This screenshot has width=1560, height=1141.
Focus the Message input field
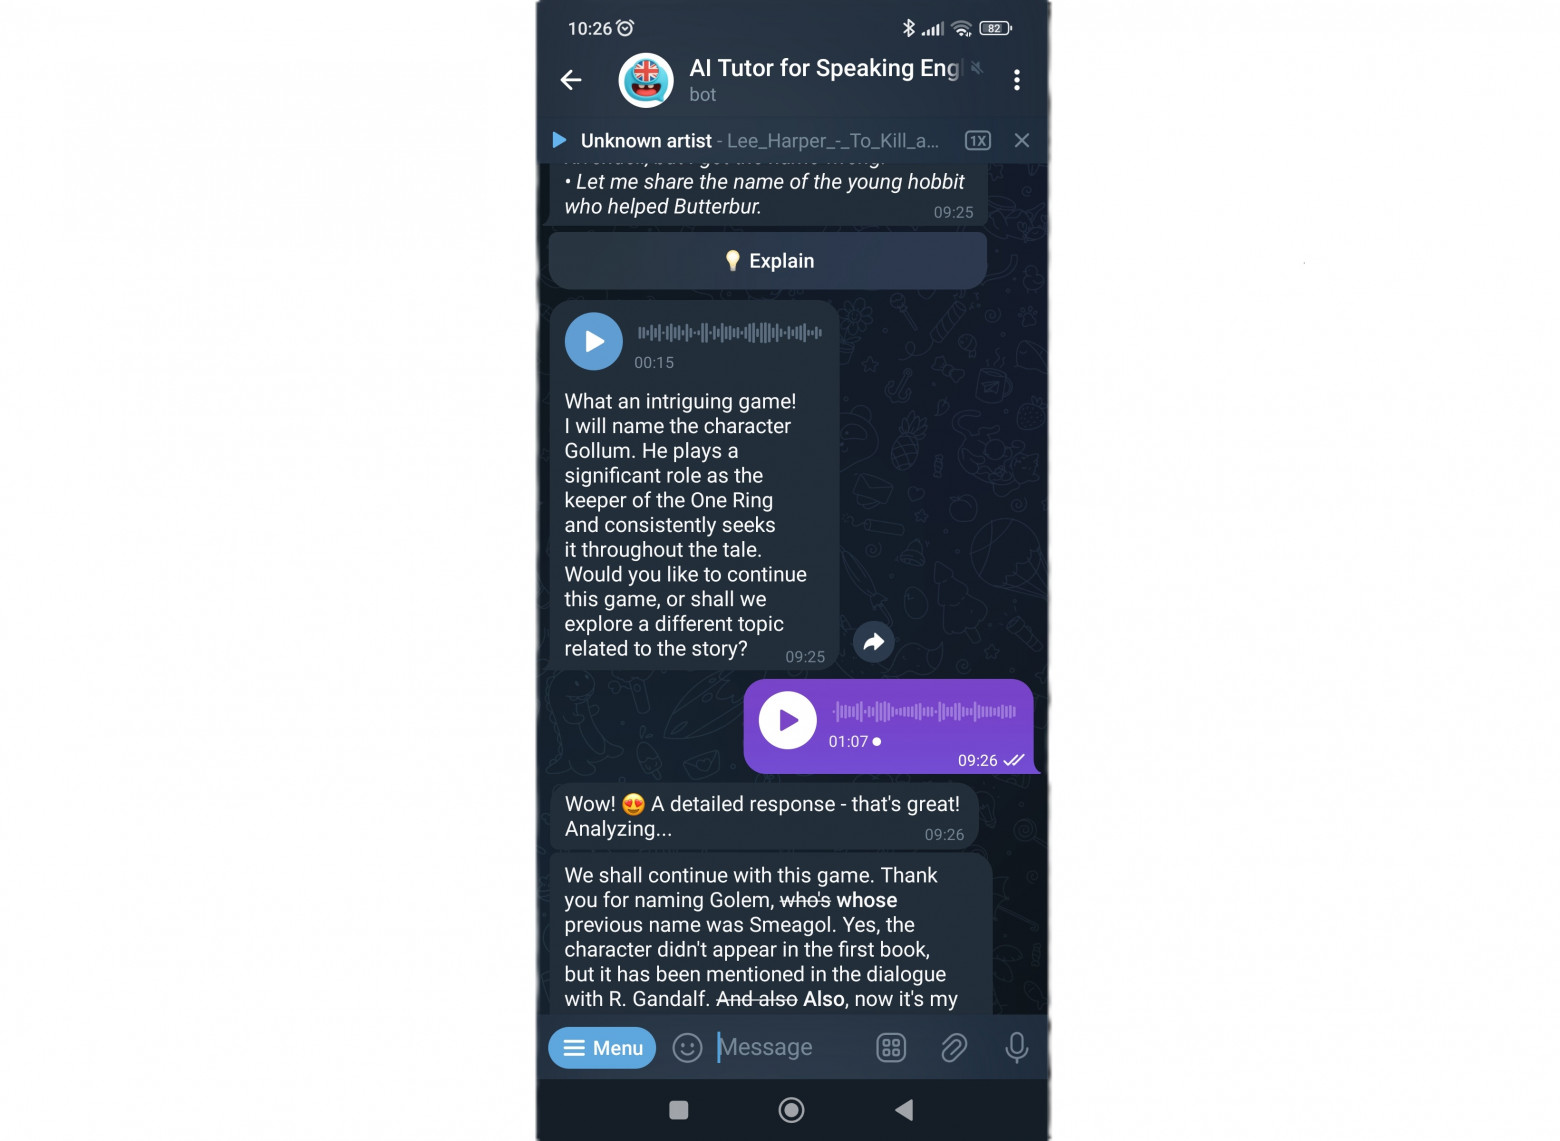pyautogui.click(x=785, y=1047)
